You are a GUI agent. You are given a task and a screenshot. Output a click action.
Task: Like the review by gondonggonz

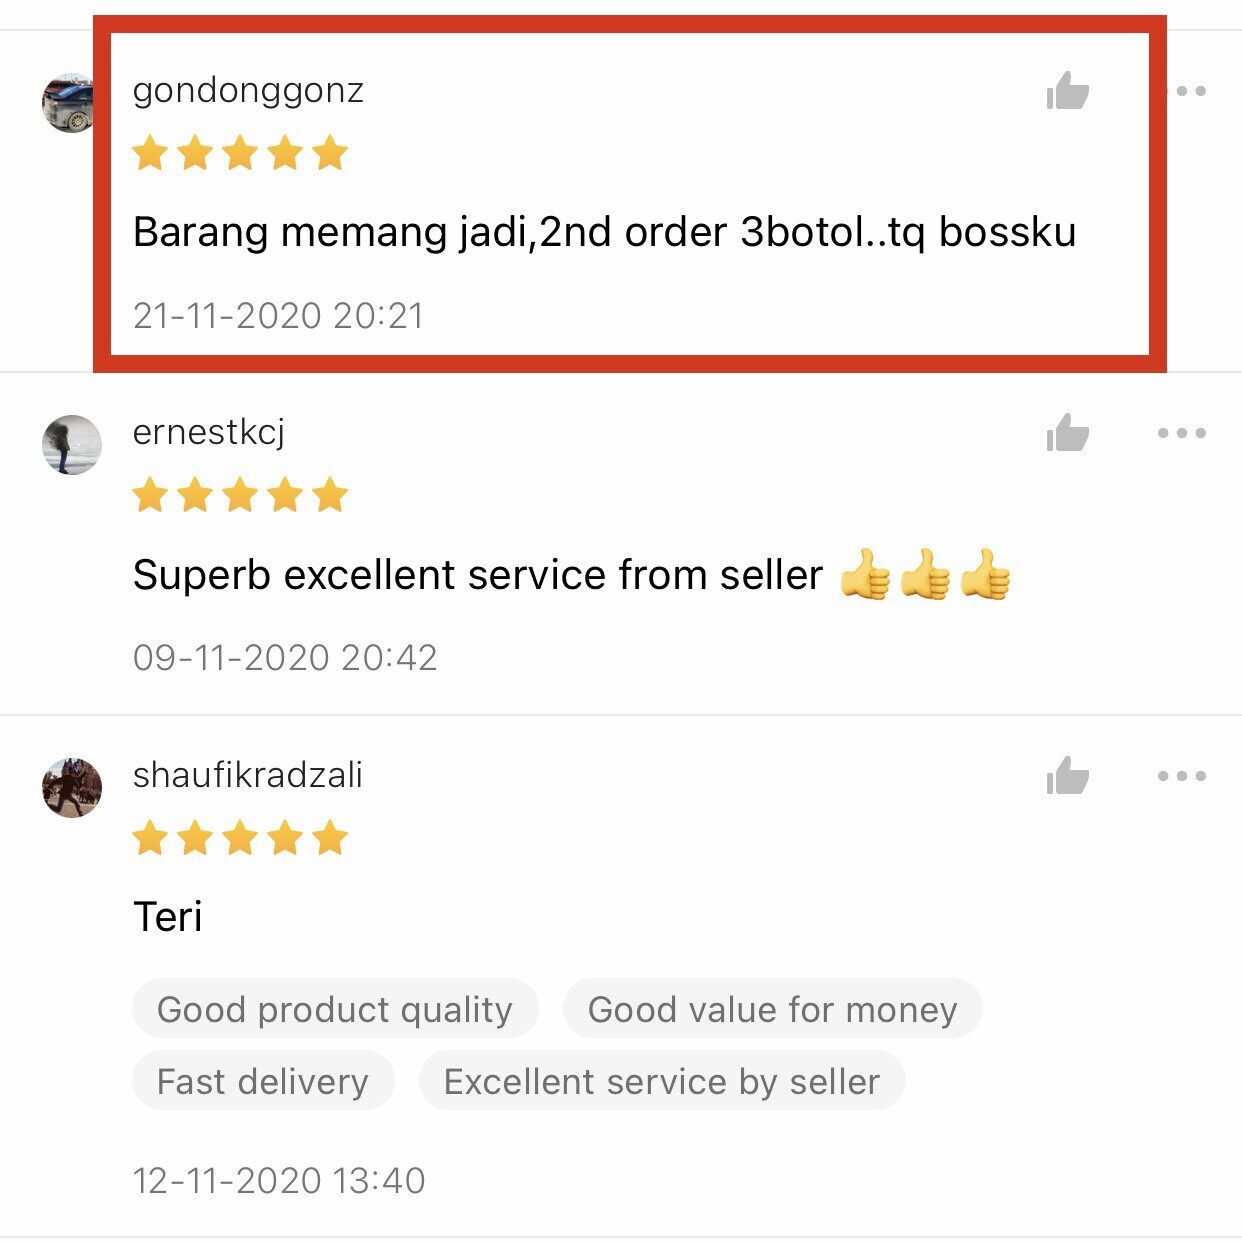click(1067, 91)
